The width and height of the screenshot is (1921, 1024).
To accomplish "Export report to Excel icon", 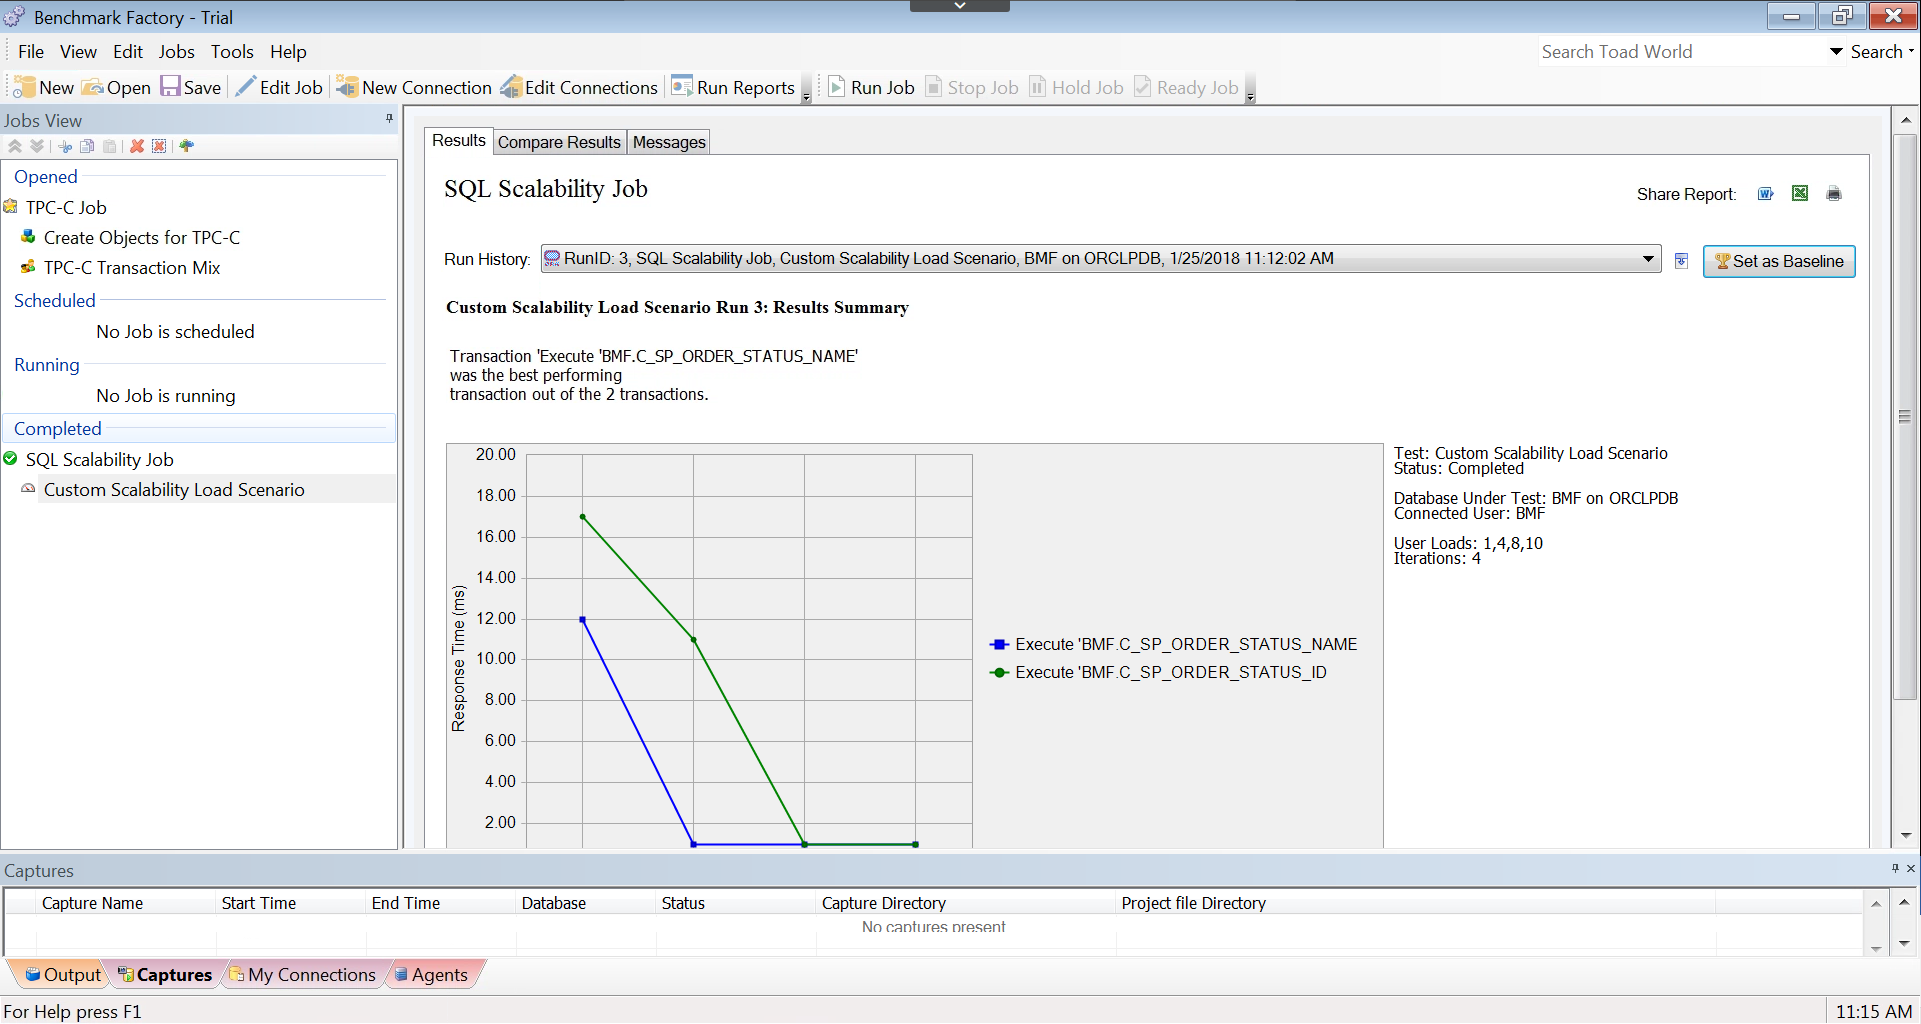I will [x=1799, y=194].
